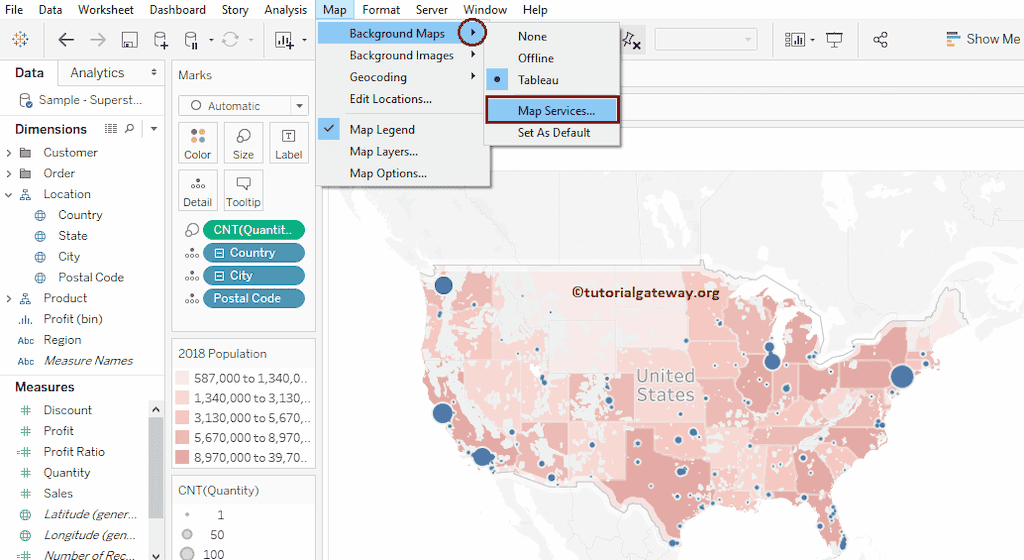Open the Analysis menu
The width and height of the screenshot is (1024, 560).
point(285,10)
